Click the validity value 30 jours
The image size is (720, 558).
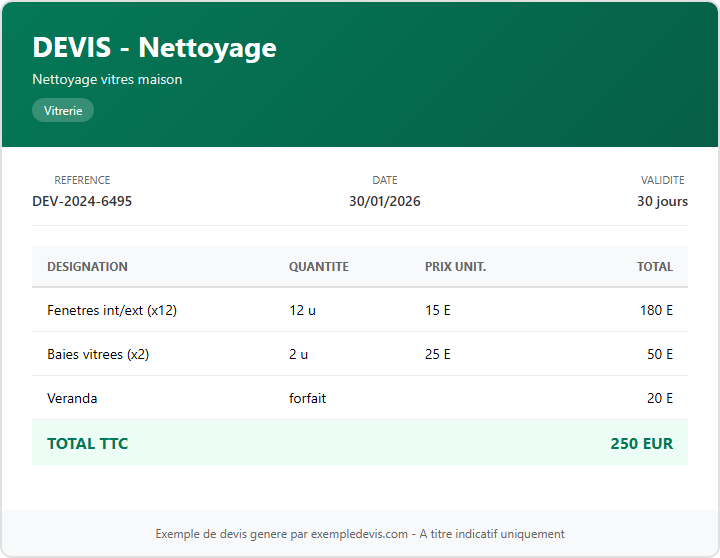pyautogui.click(x=662, y=201)
